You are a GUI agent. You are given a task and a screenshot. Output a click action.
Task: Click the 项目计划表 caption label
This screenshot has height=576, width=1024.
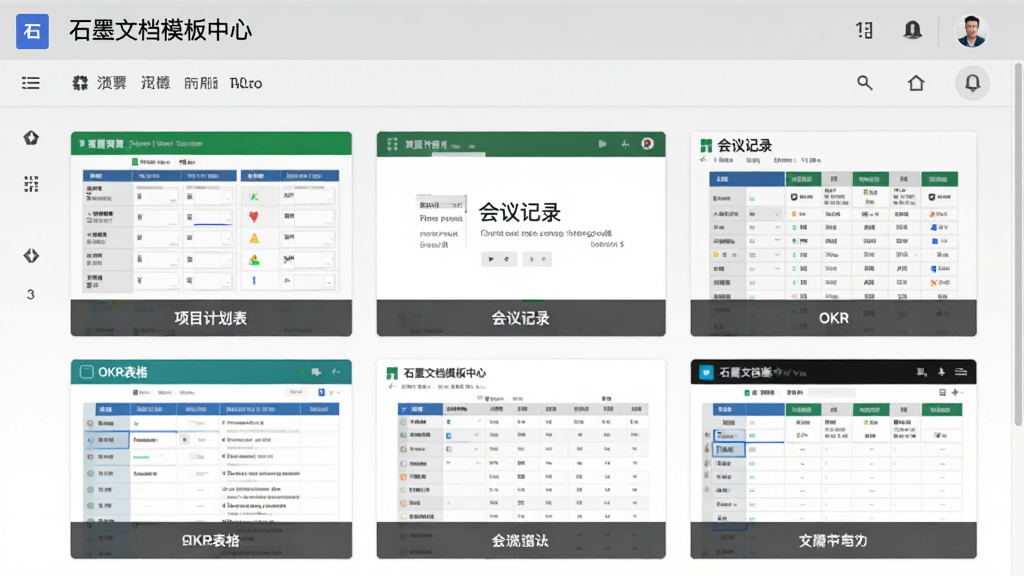(x=210, y=318)
